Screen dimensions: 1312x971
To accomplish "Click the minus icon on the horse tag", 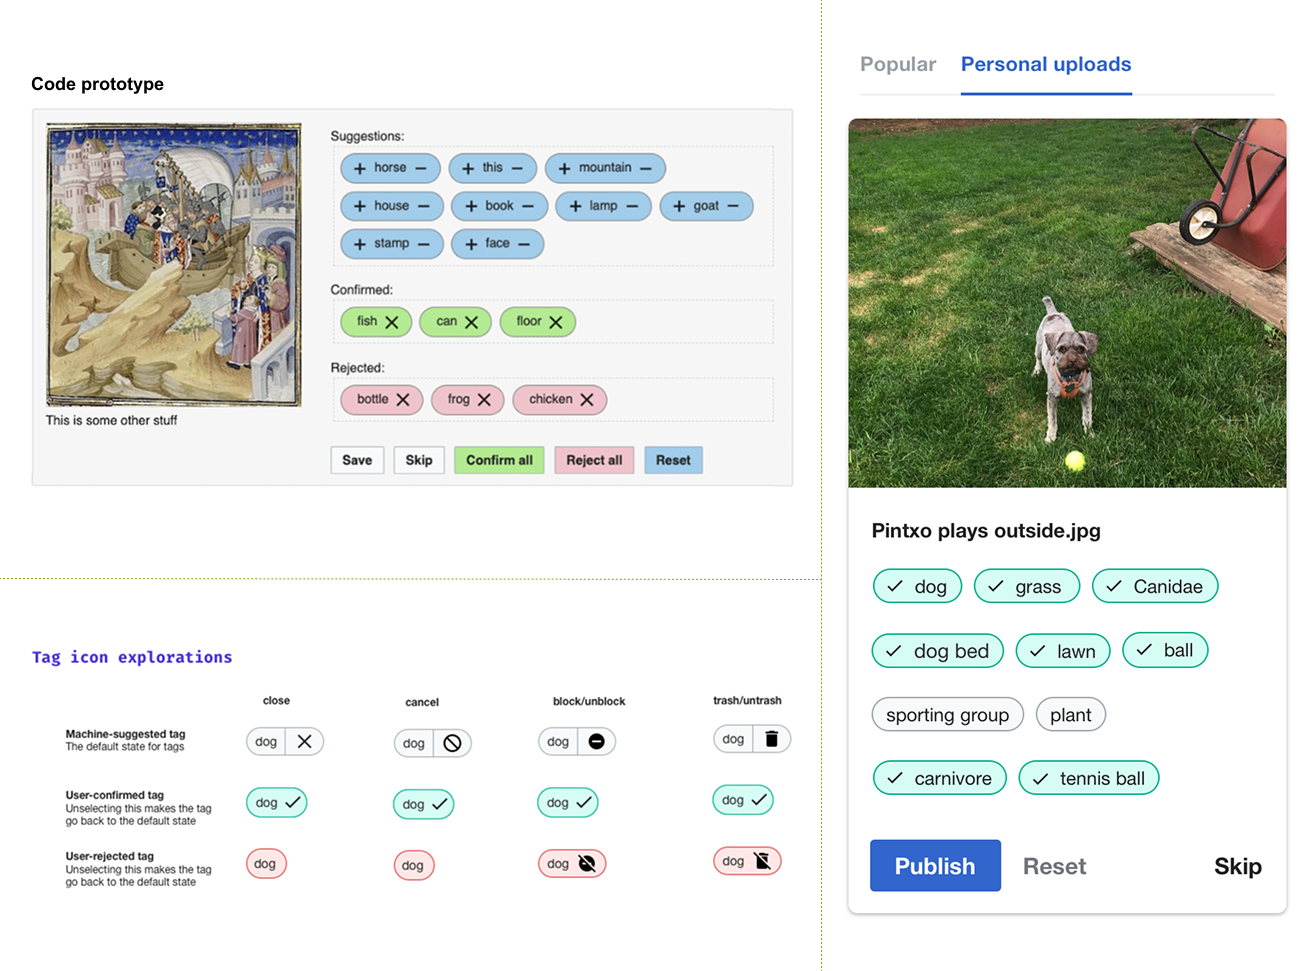I will [421, 168].
